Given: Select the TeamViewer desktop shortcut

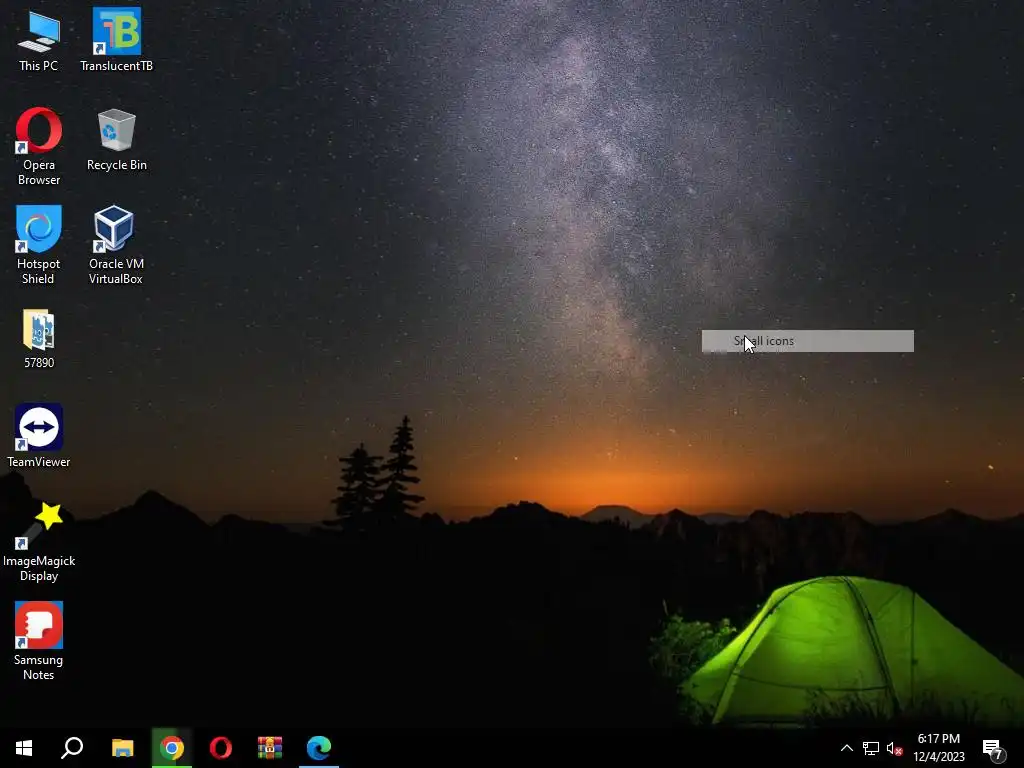Looking at the screenshot, I should pos(39,436).
